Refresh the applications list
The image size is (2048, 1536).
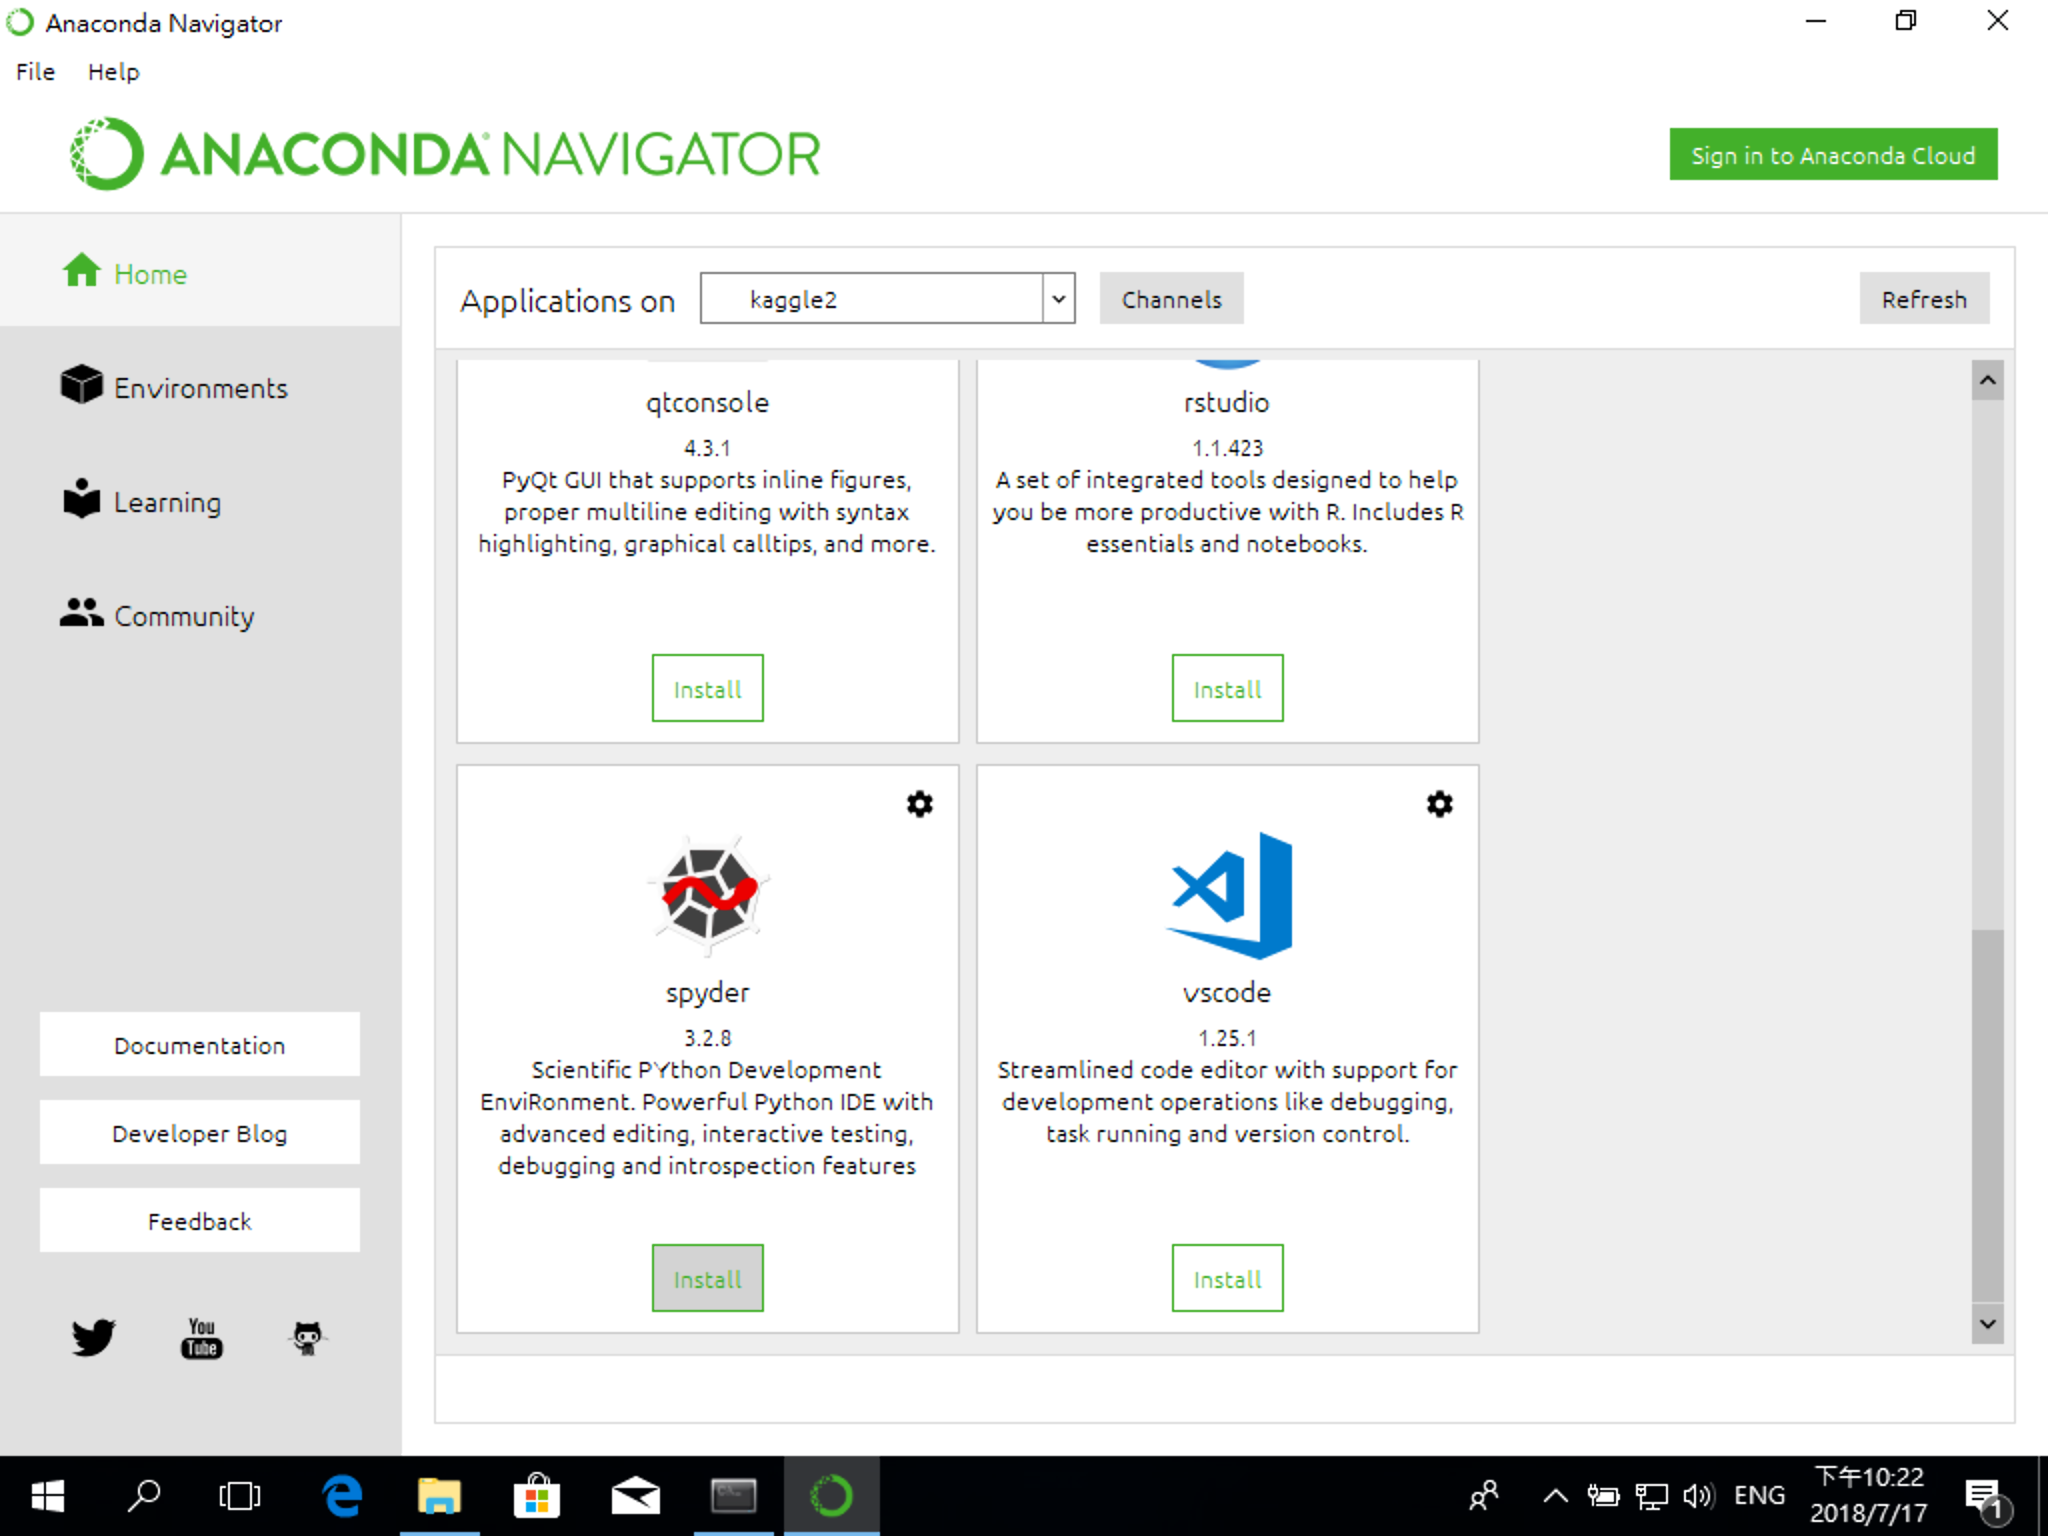1923,299
